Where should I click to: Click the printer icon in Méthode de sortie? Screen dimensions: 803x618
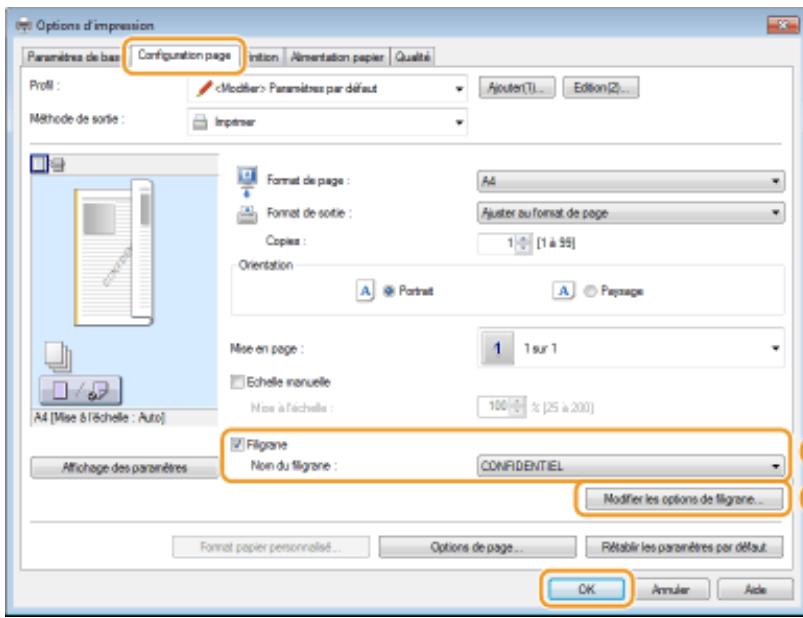(200, 122)
